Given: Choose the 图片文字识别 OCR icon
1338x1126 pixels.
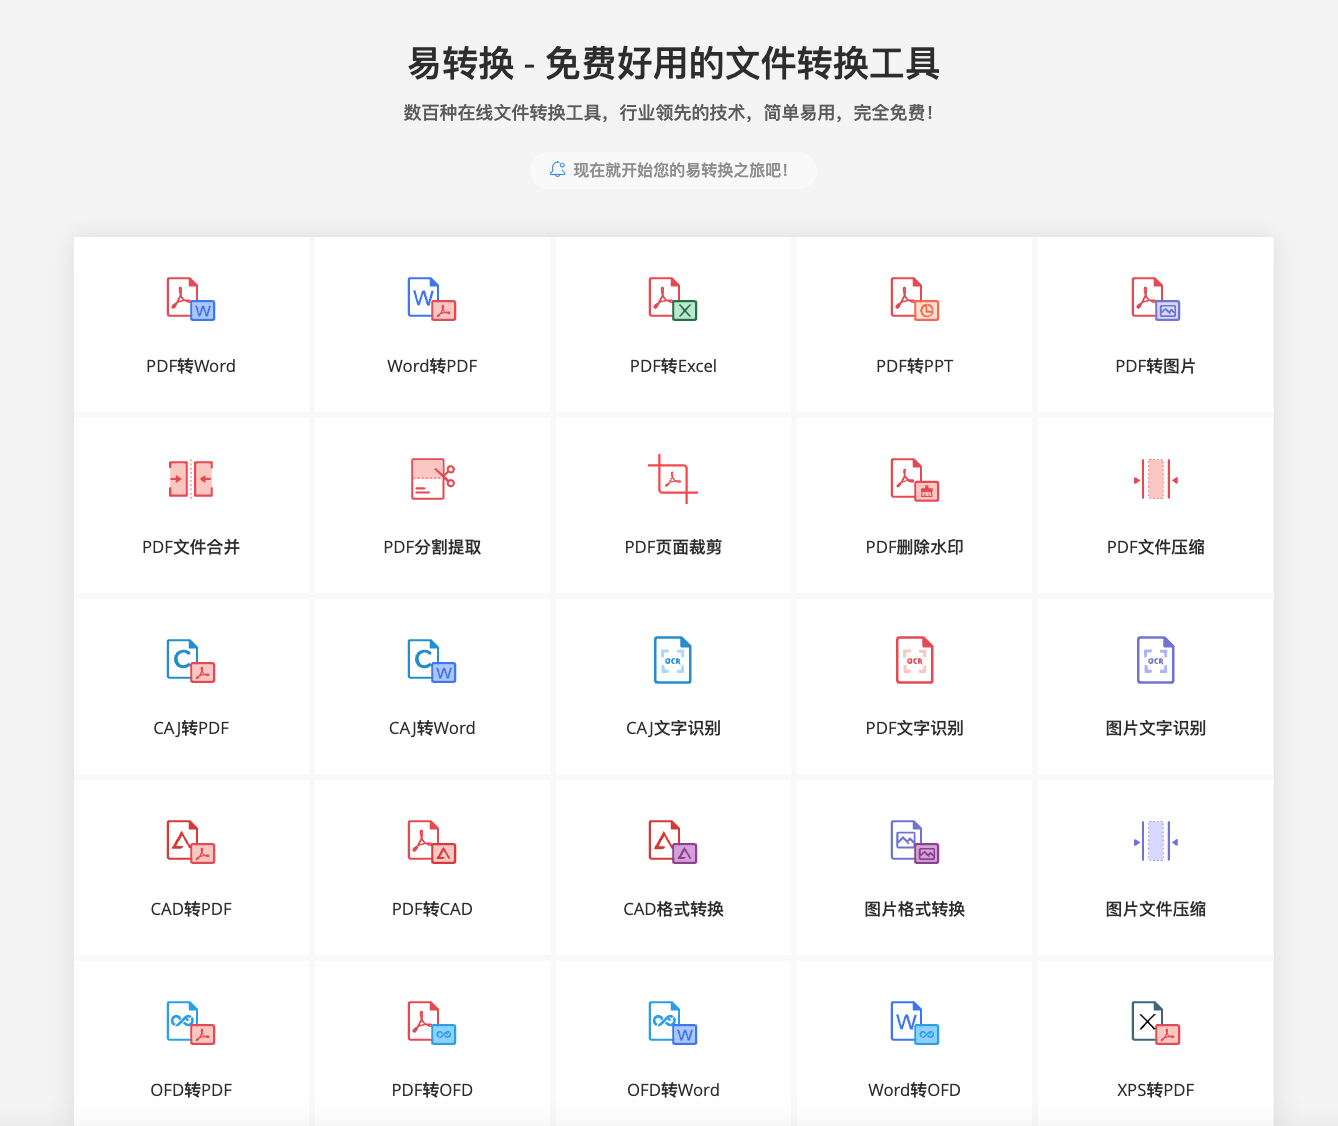Looking at the screenshot, I should [1156, 661].
